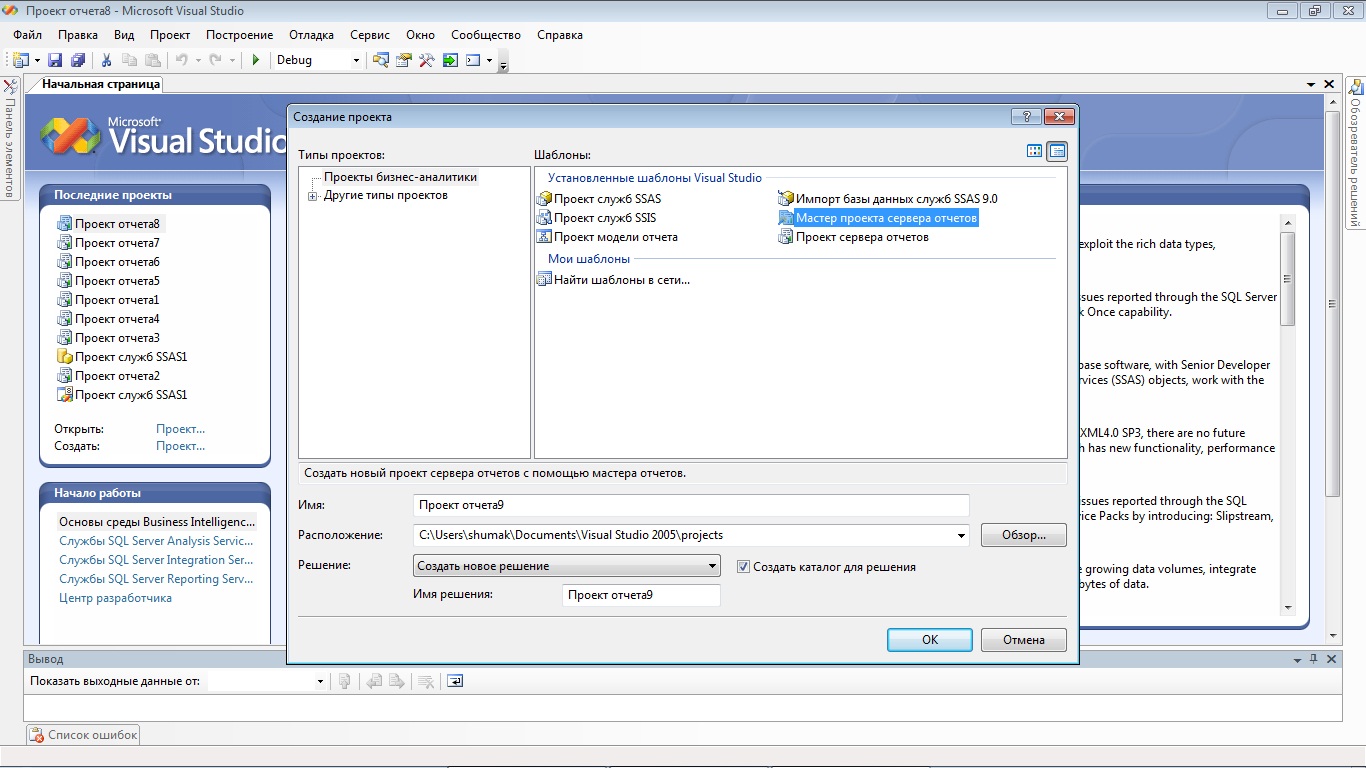Click the Copy toolbar icon
This screenshot has height=768, width=1366.
[x=129, y=60]
